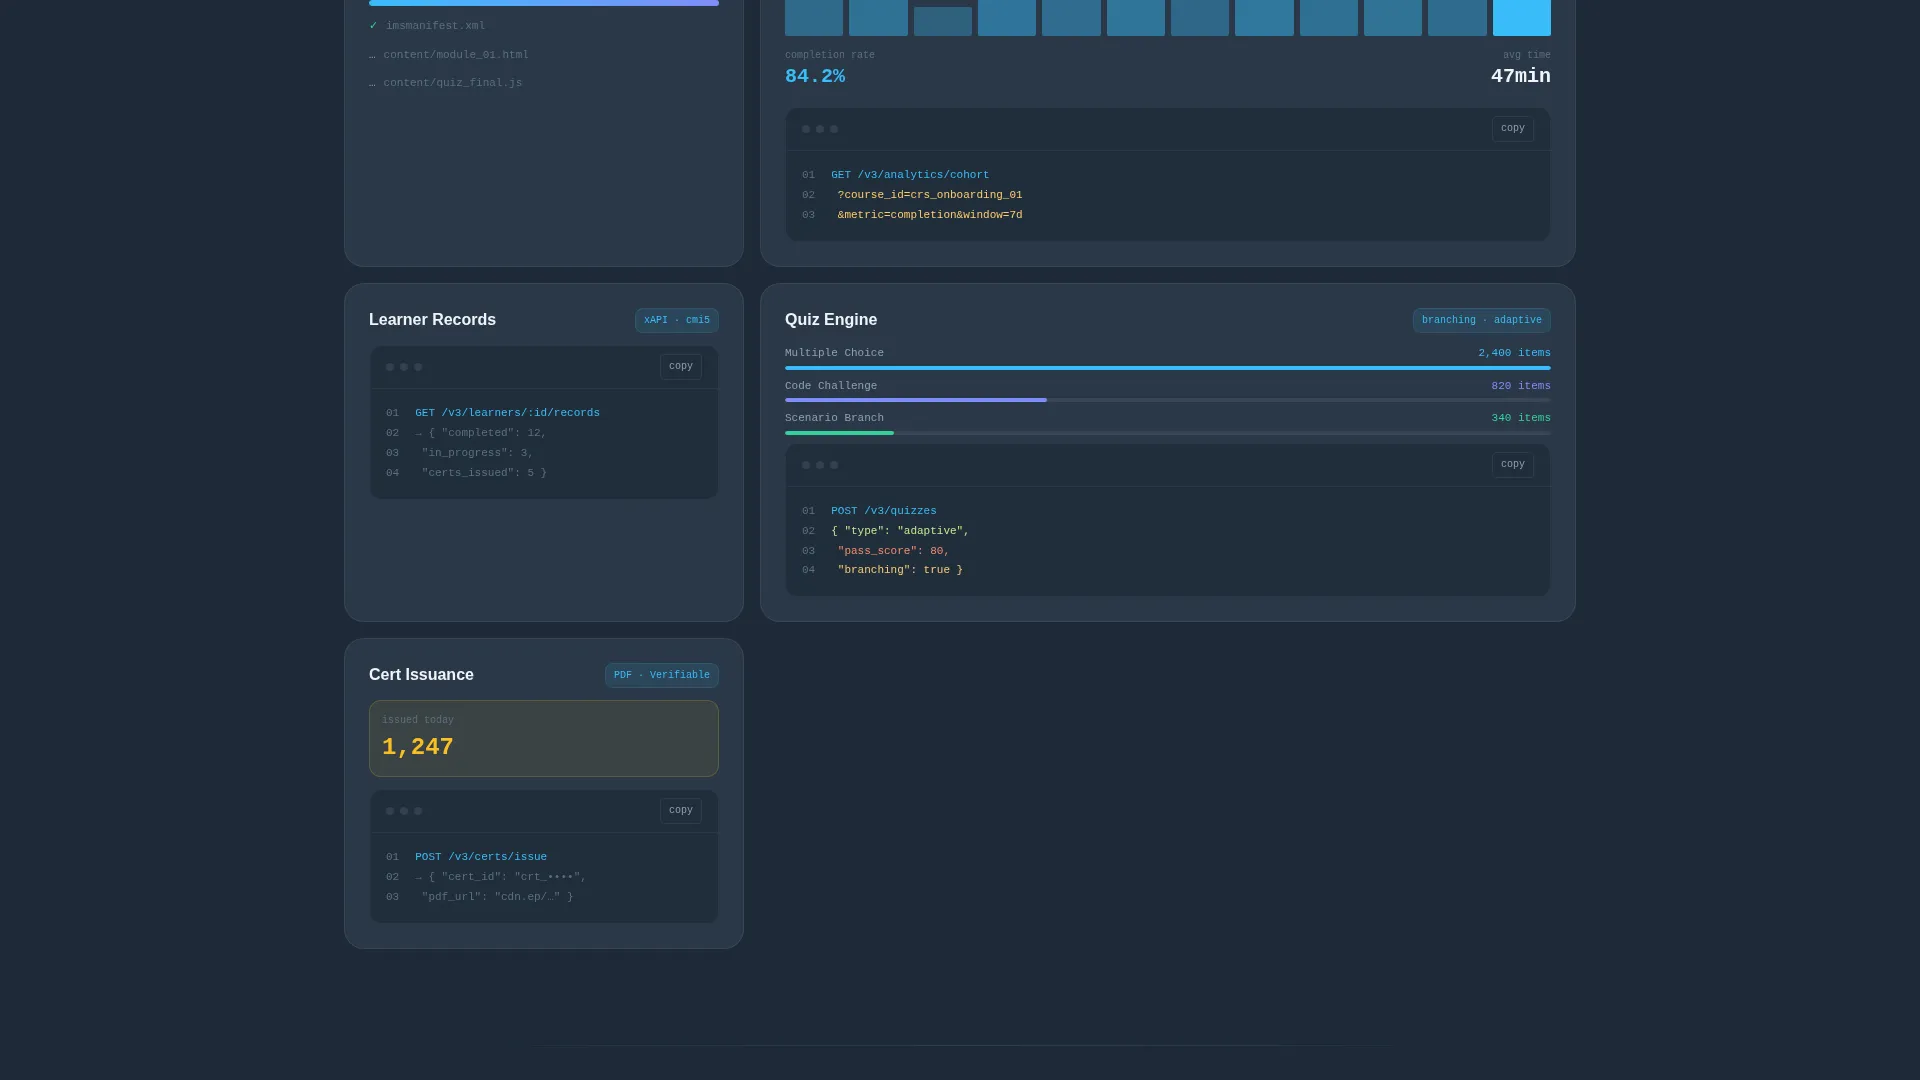Click the Cert Issuance heading
This screenshot has height=1080, width=1920.
421,675
